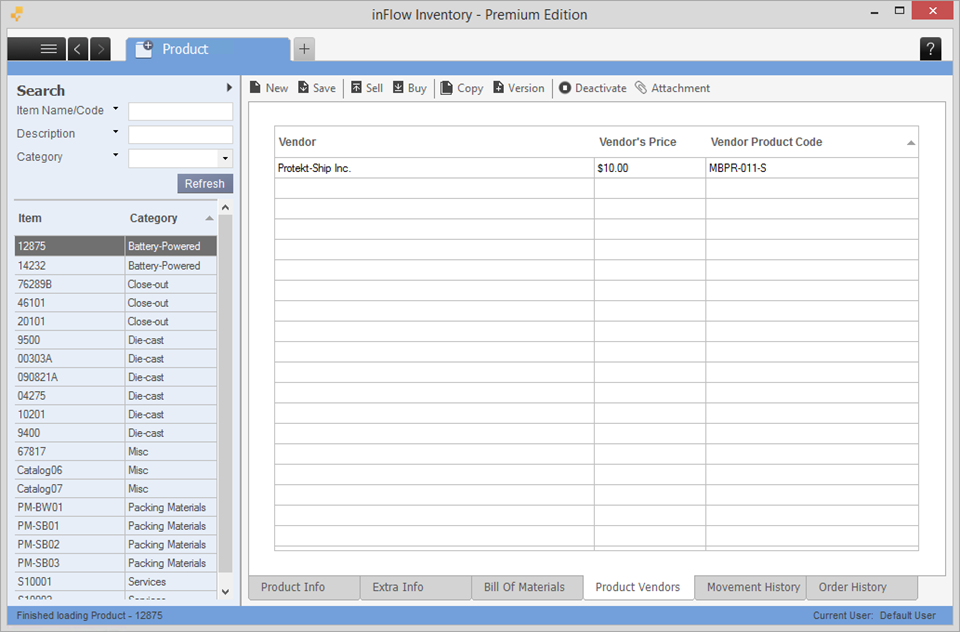Collapse the Search panel arrow
Viewport: 960px width, 632px height.
[x=229, y=88]
